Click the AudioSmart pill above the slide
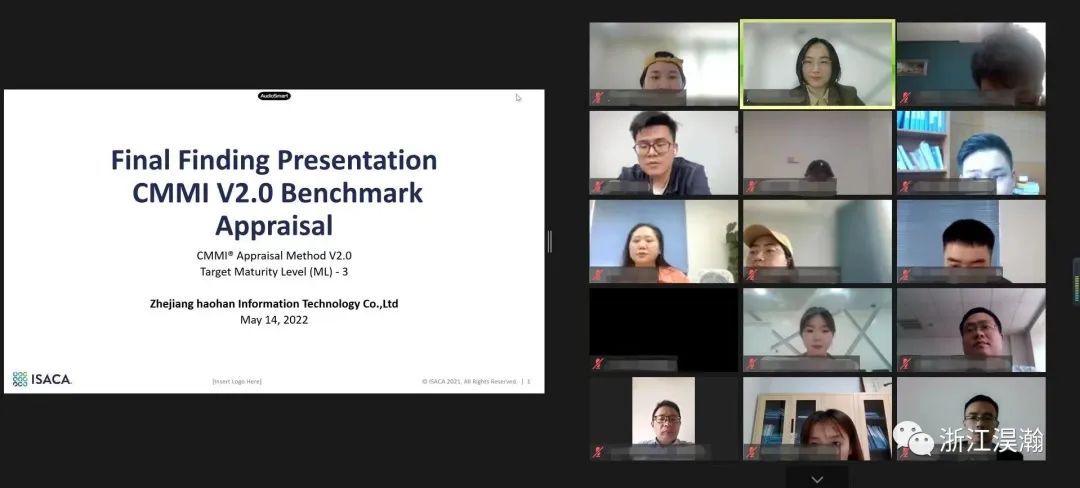 coord(274,96)
